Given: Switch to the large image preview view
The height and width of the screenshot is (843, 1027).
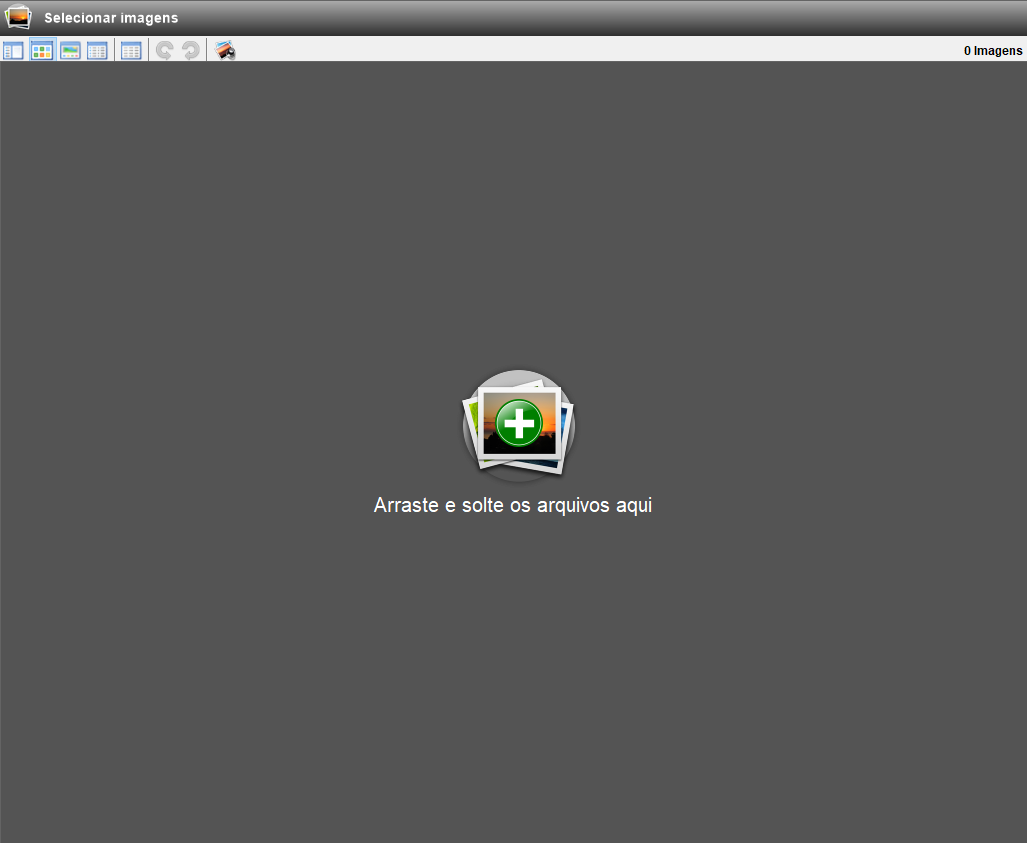Looking at the screenshot, I should tap(70, 50).
